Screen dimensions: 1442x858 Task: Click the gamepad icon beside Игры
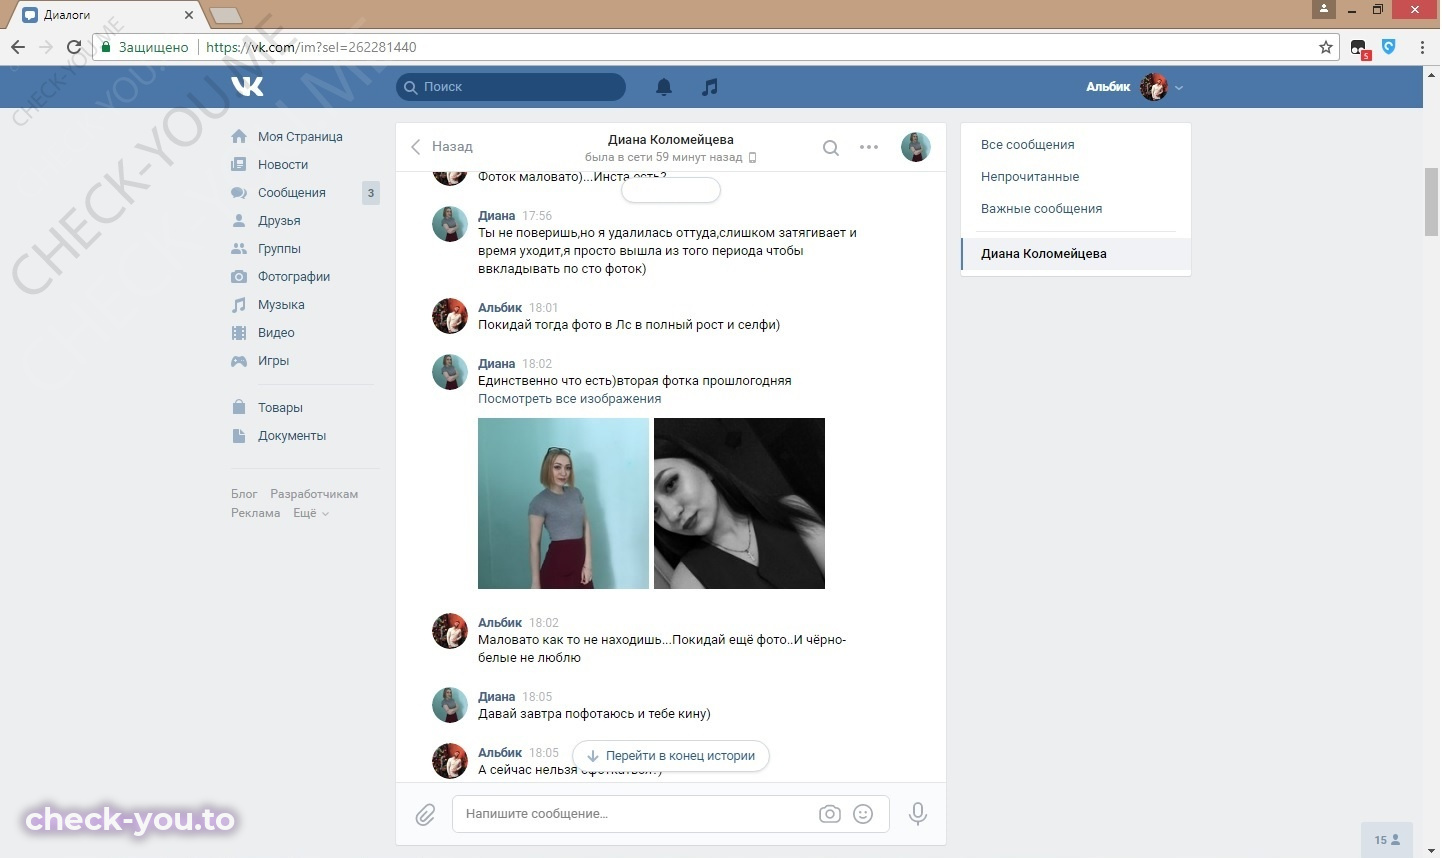(239, 361)
